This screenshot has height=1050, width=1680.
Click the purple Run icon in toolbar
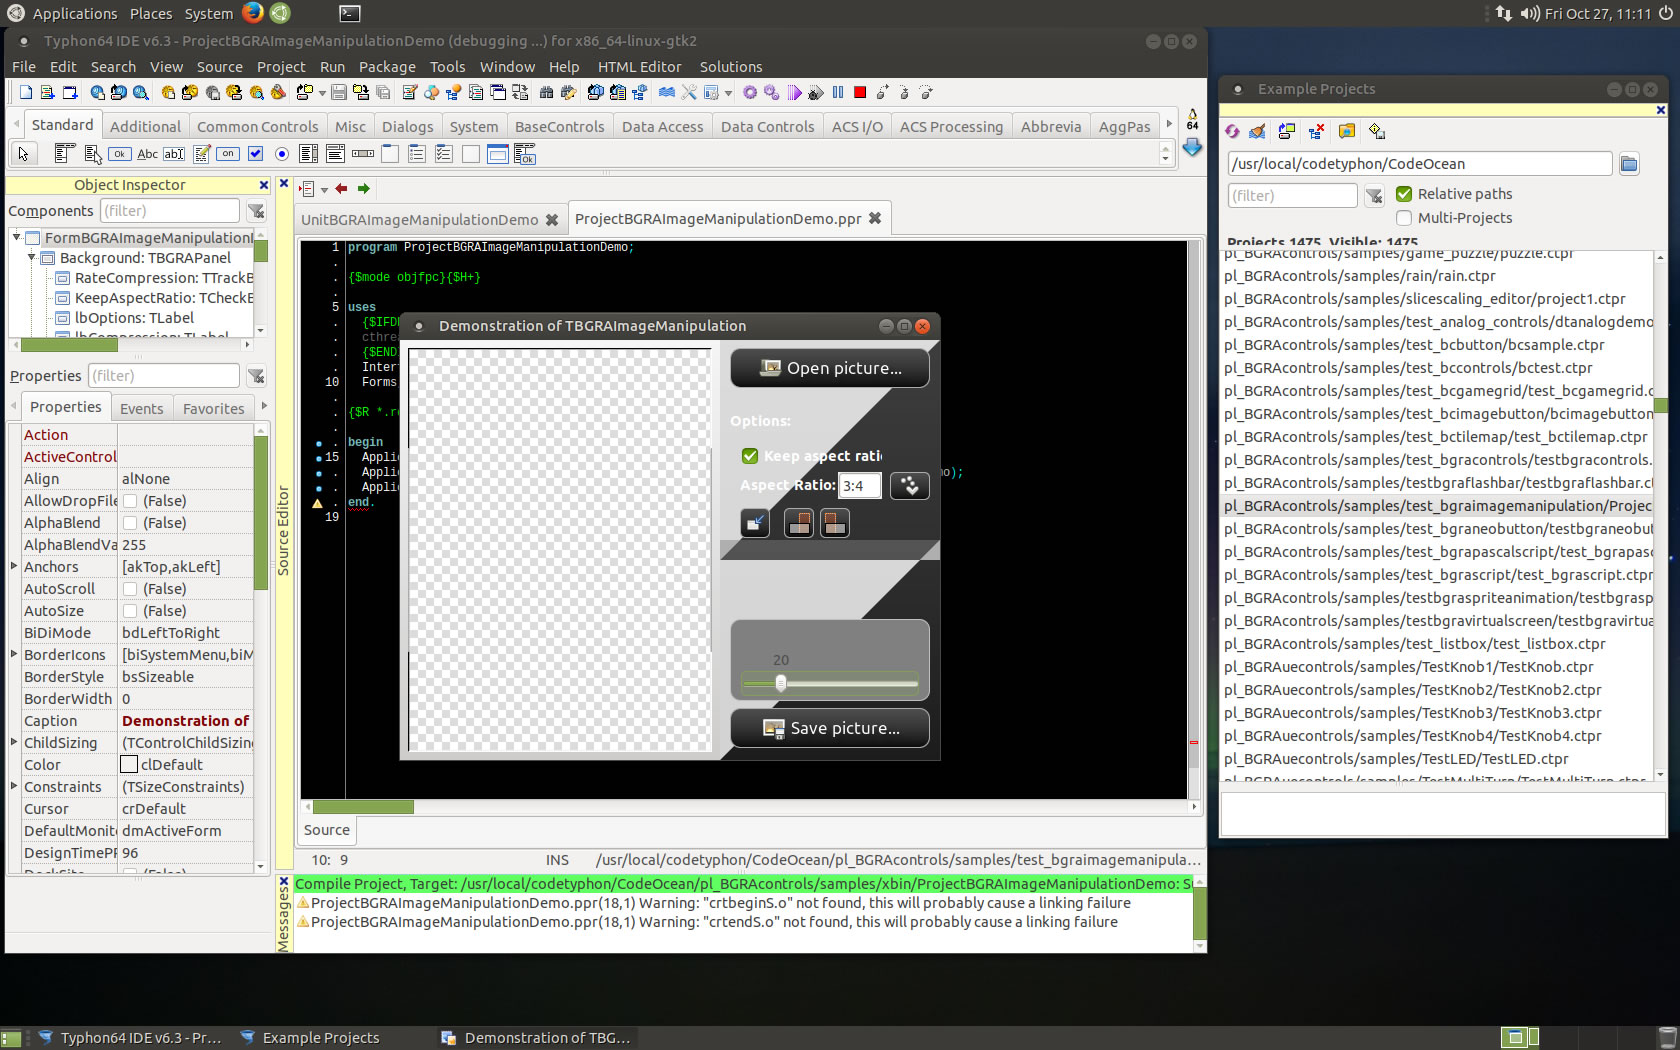(795, 93)
